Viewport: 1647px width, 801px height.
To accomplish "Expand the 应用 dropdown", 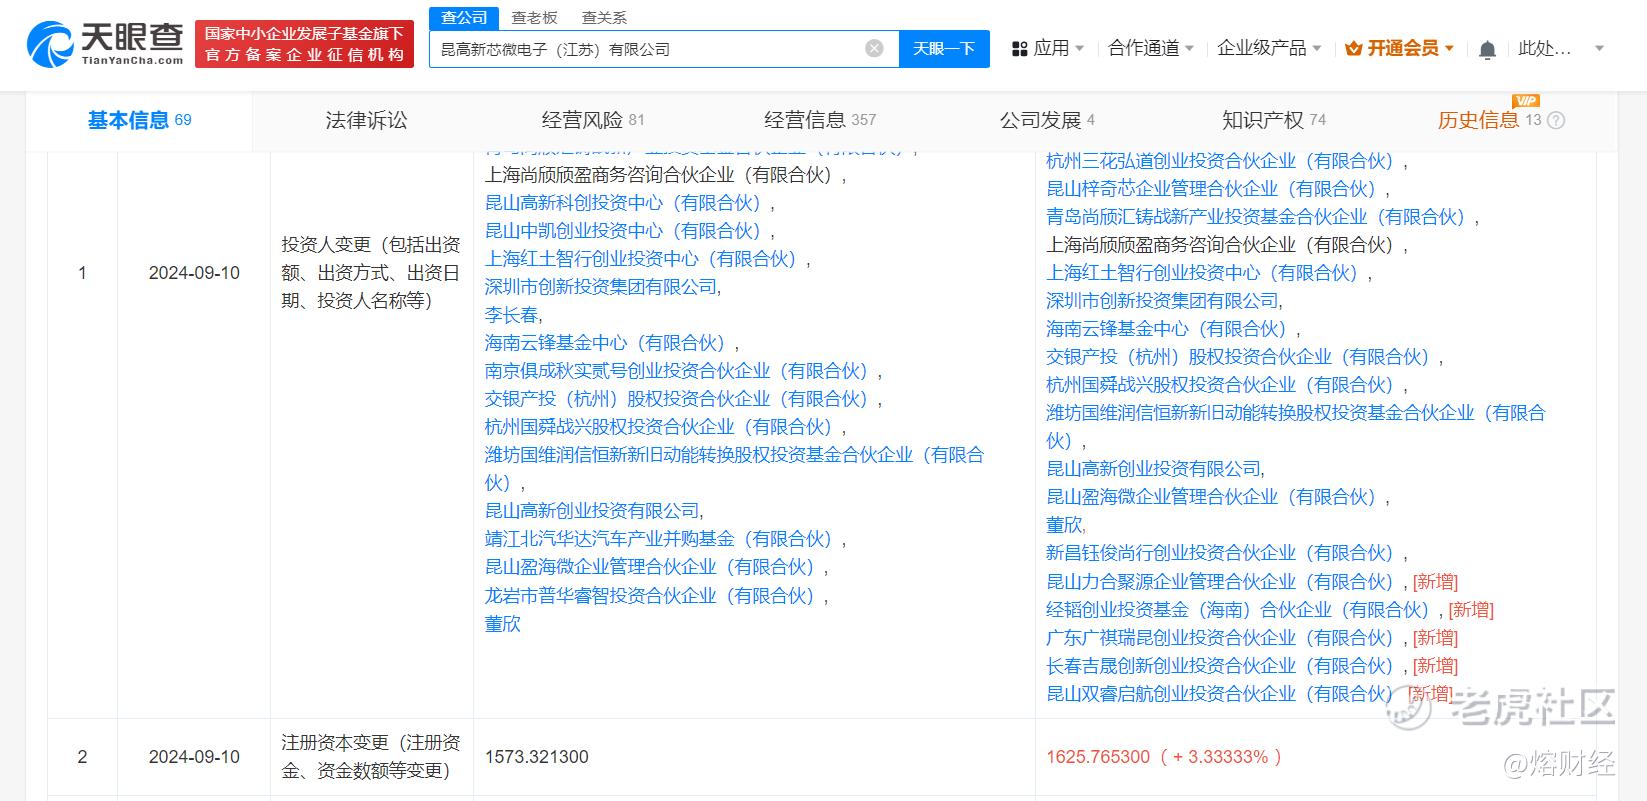I will tap(1048, 48).
